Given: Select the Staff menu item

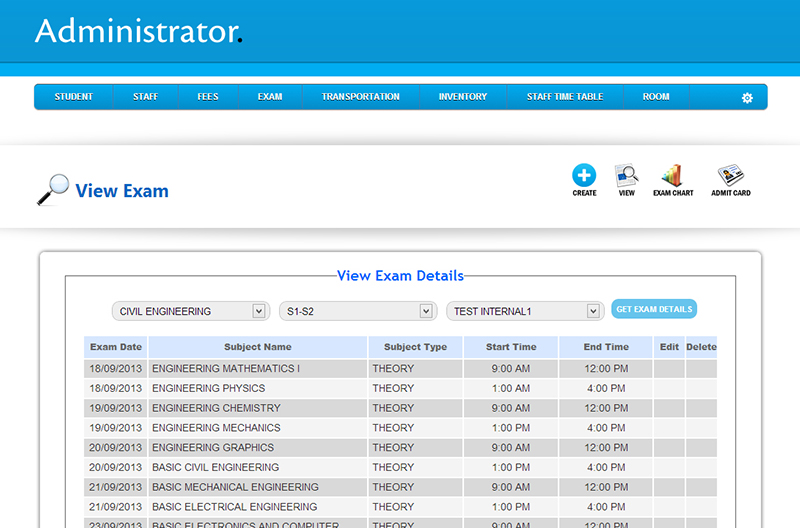Looking at the screenshot, I should (145, 97).
